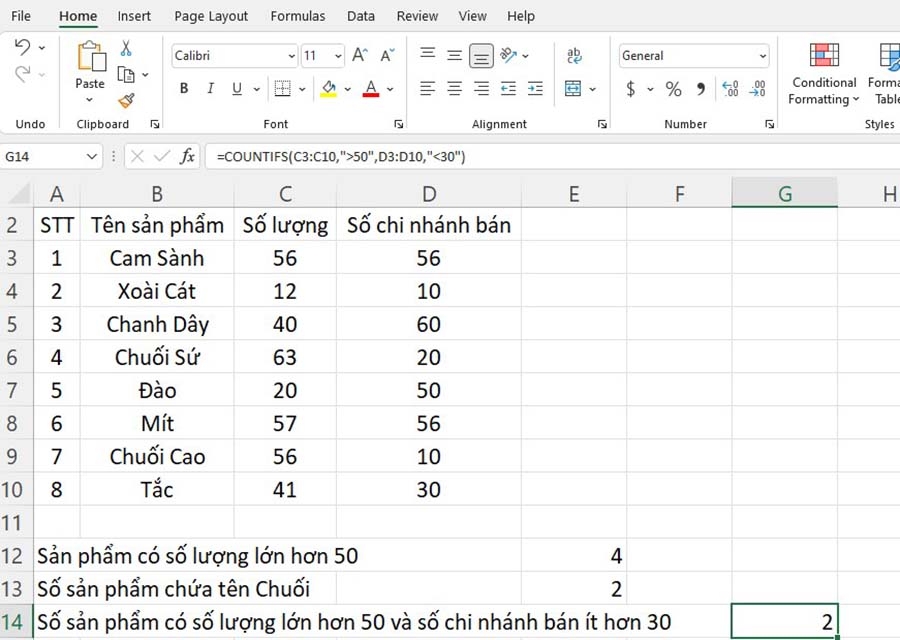This screenshot has height=640, width=900.
Task: Click the Increase Indent icon
Action: (x=535, y=88)
